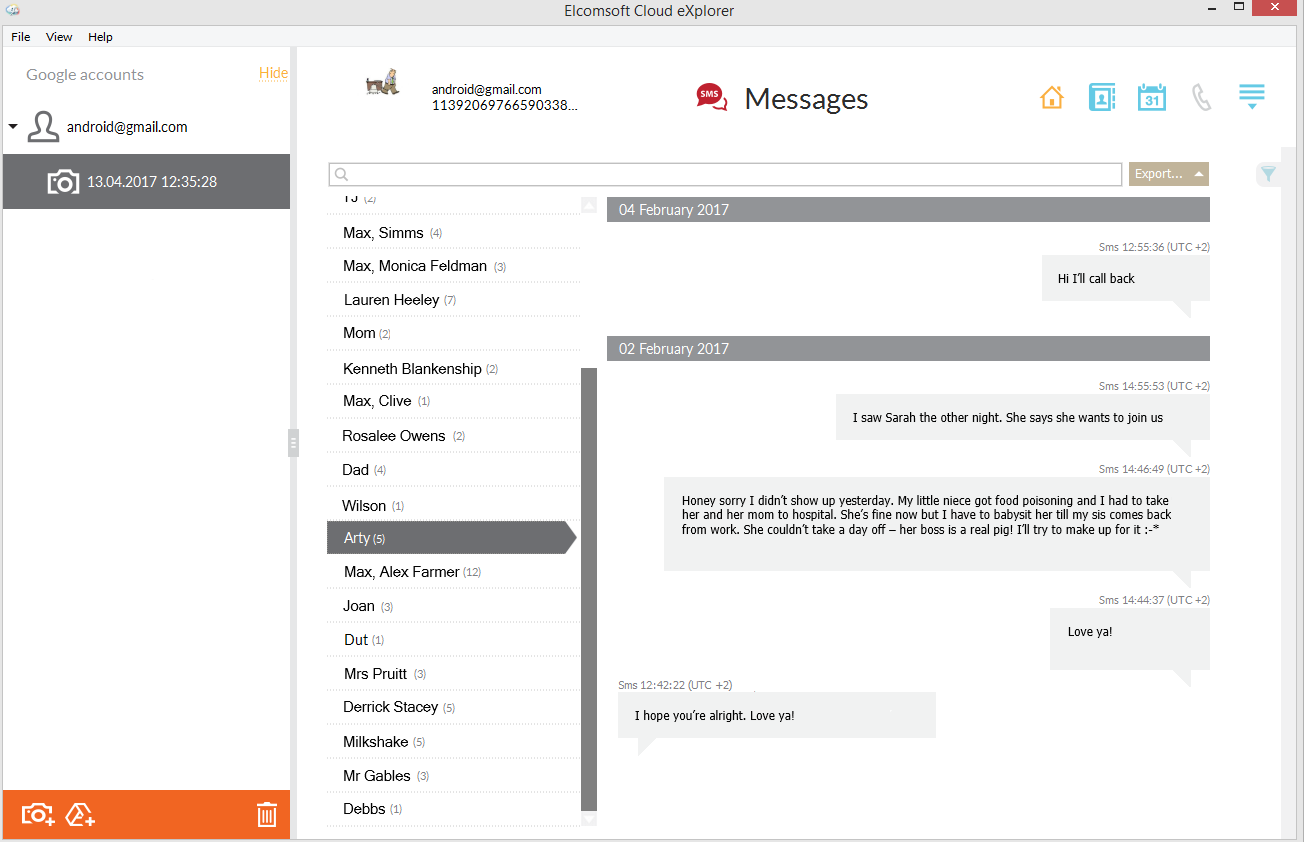The height and width of the screenshot is (842, 1304).
Task: Open the View menu
Action: [59, 37]
